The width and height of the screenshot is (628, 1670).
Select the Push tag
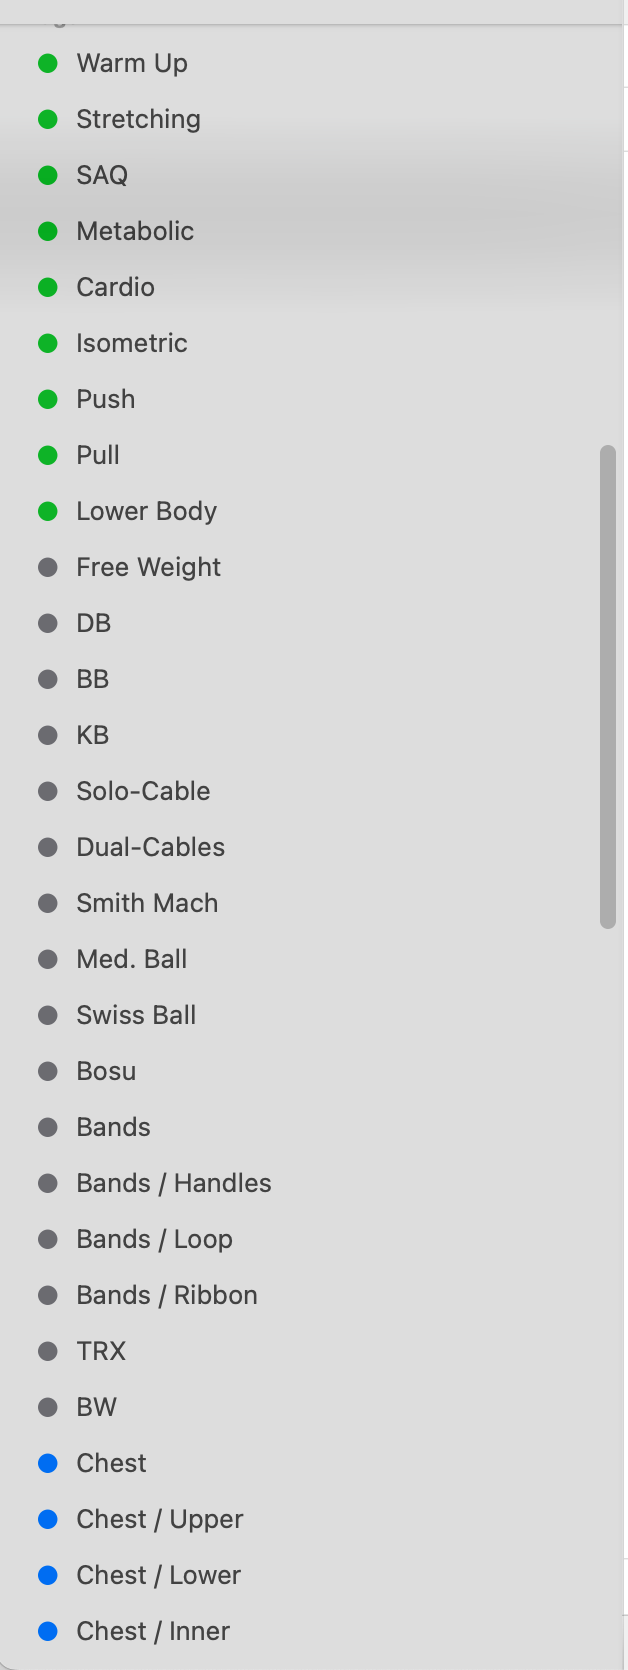[106, 400]
